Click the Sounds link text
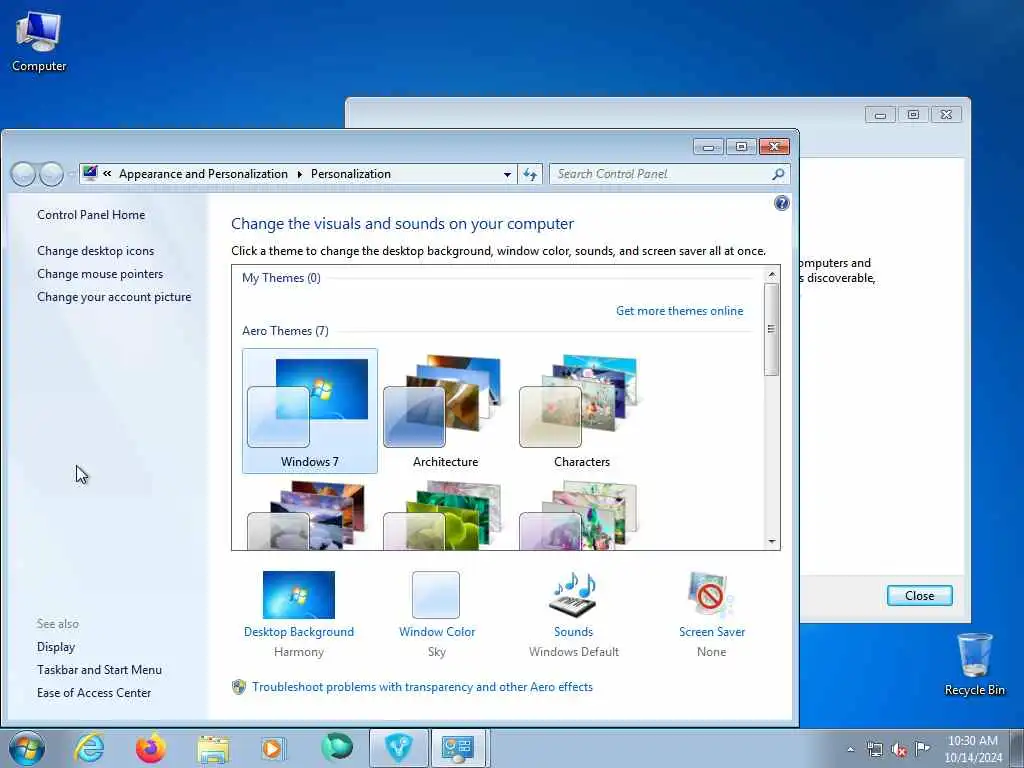 click(x=573, y=632)
